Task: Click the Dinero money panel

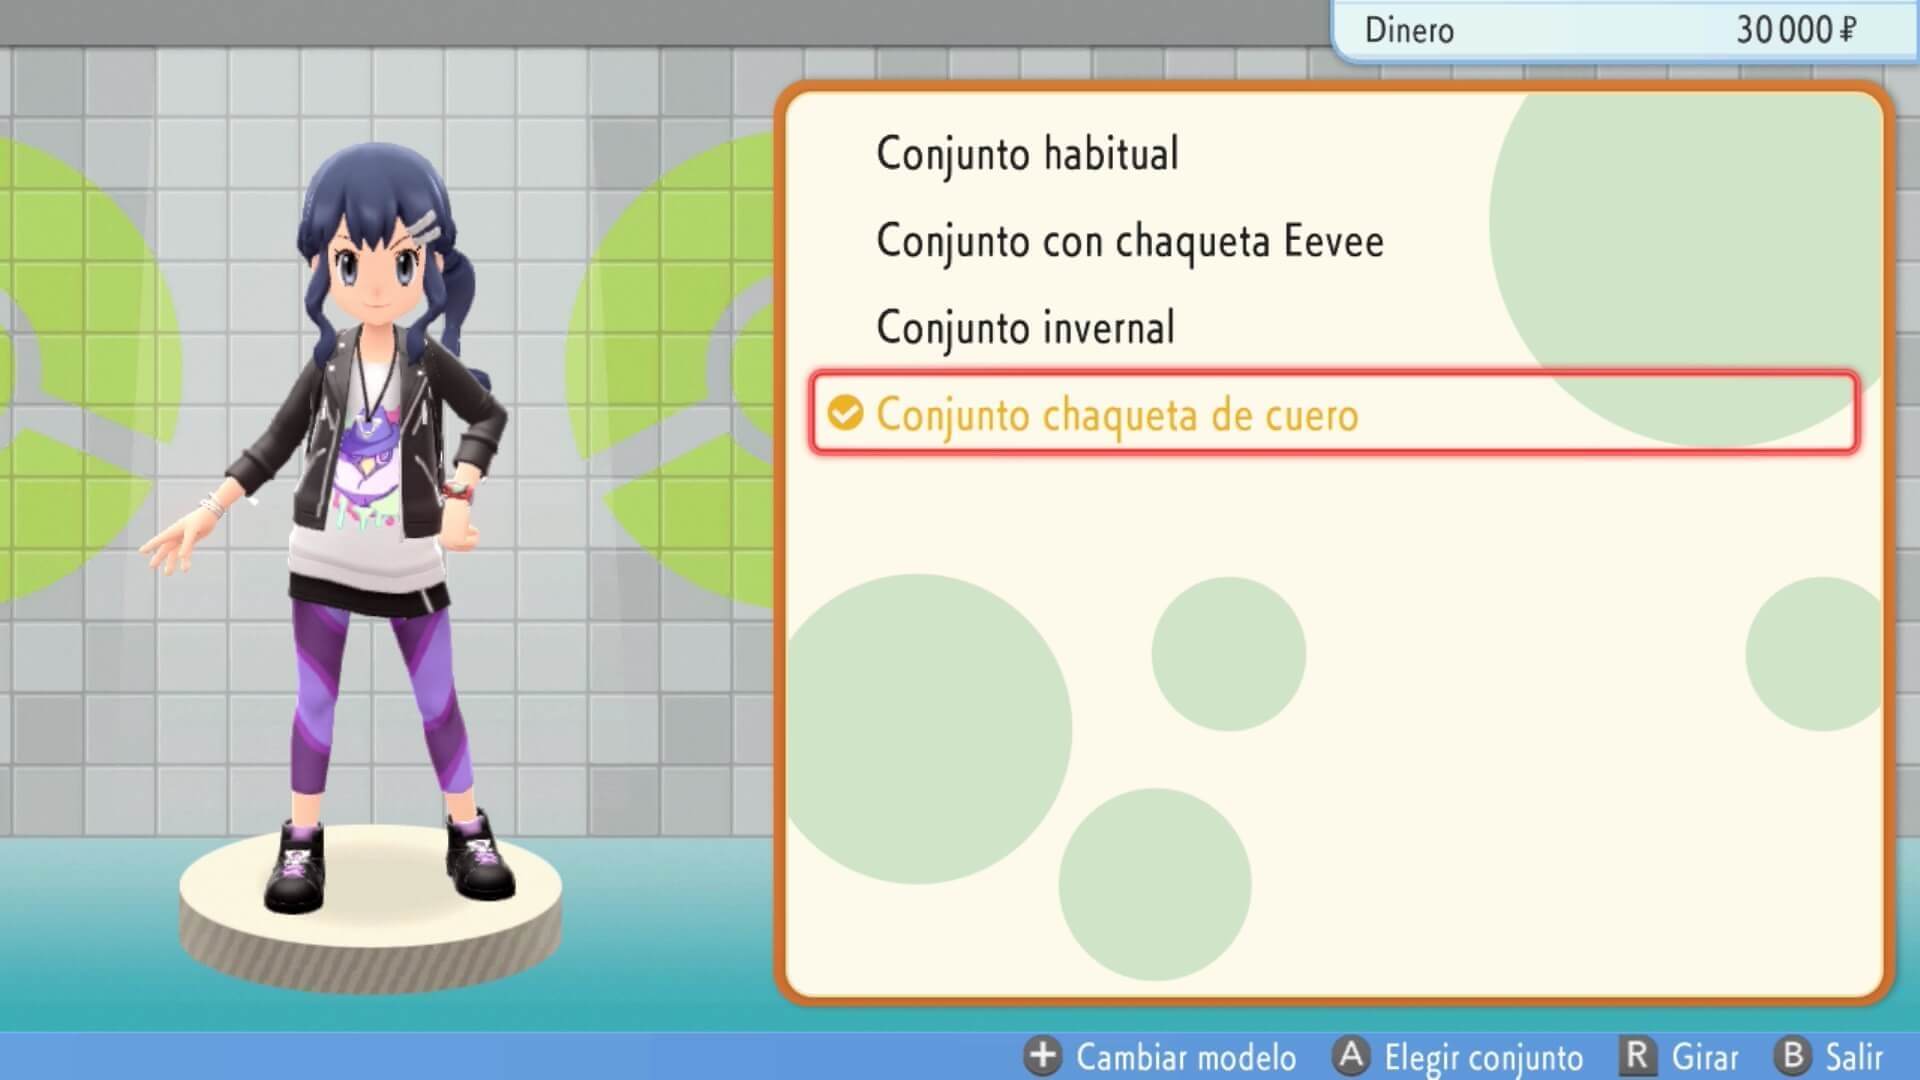Action: (x=1625, y=30)
